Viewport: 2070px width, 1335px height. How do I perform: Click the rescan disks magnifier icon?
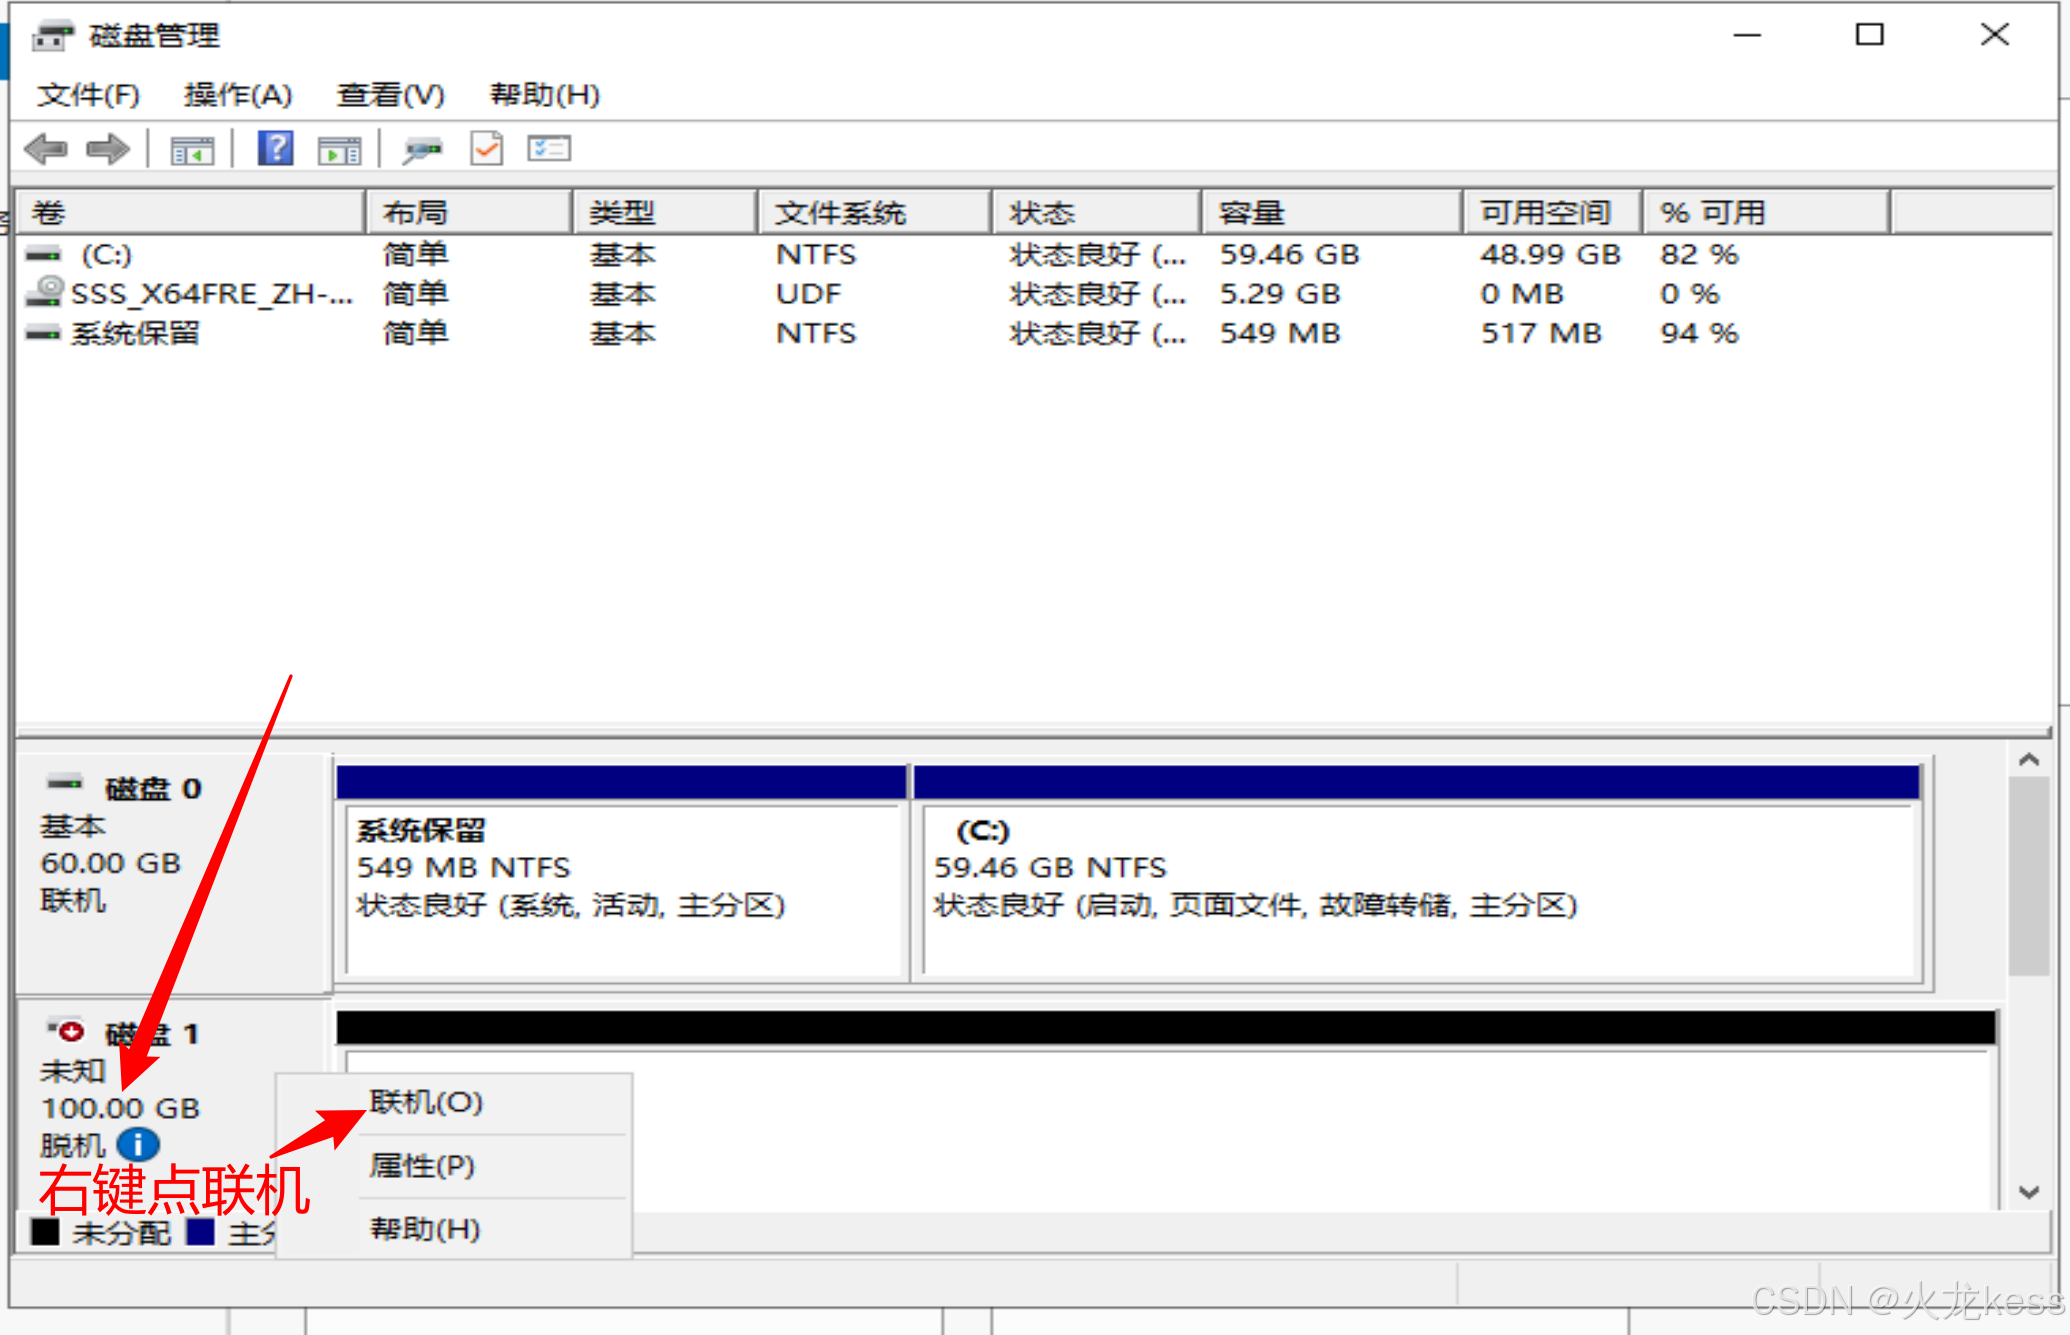tap(422, 151)
